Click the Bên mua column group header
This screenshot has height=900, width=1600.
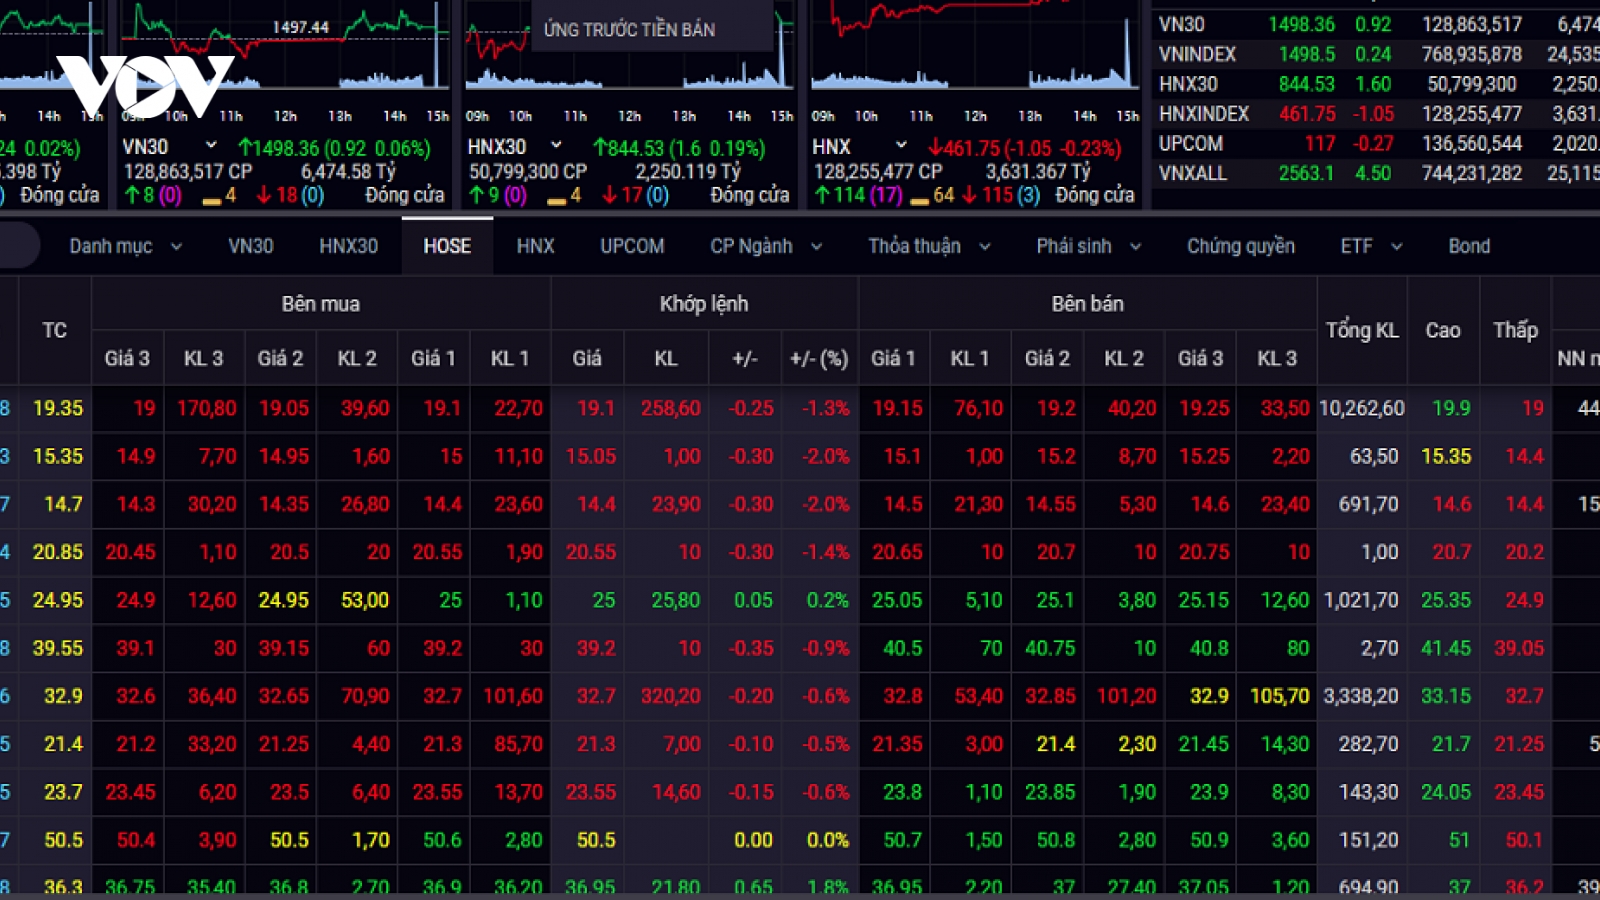pyautogui.click(x=321, y=304)
